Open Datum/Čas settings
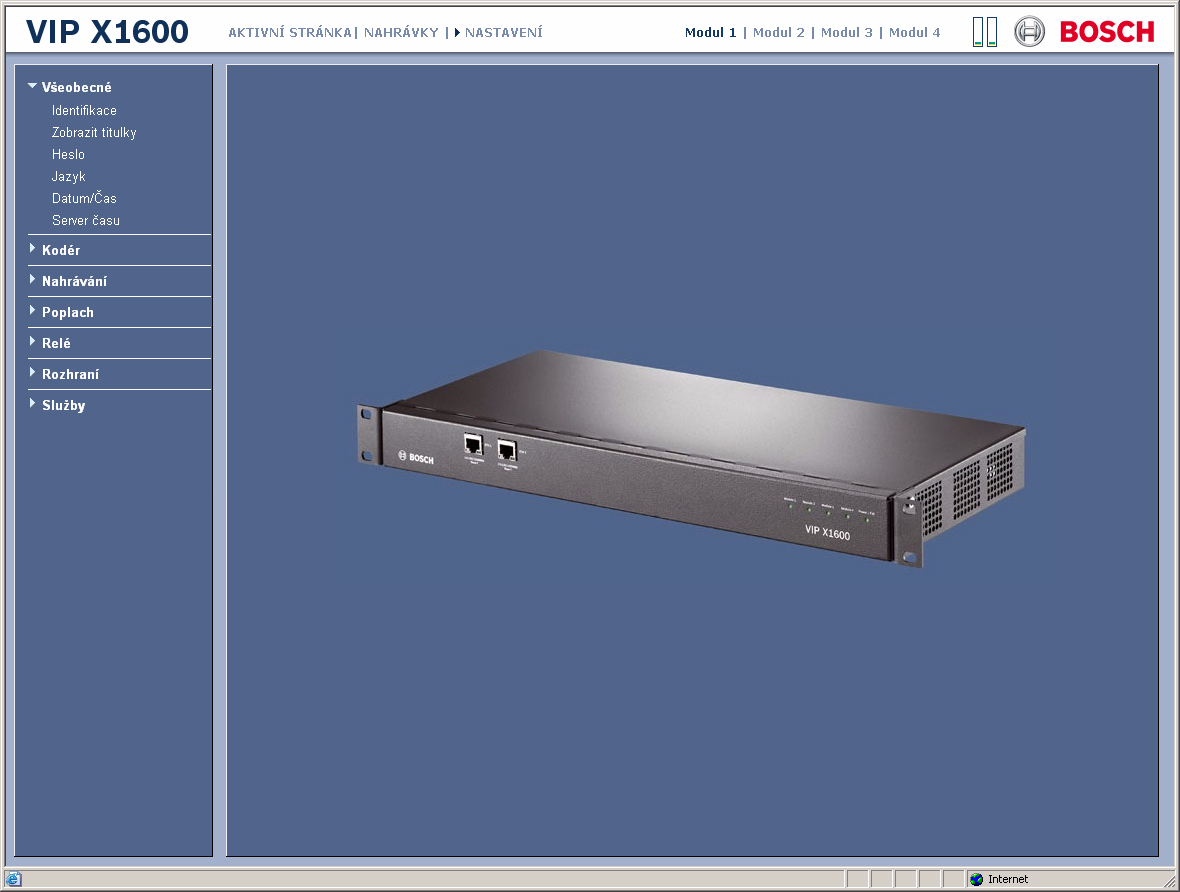This screenshot has width=1180, height=892. pyautogui.click(x=84, y=198)
